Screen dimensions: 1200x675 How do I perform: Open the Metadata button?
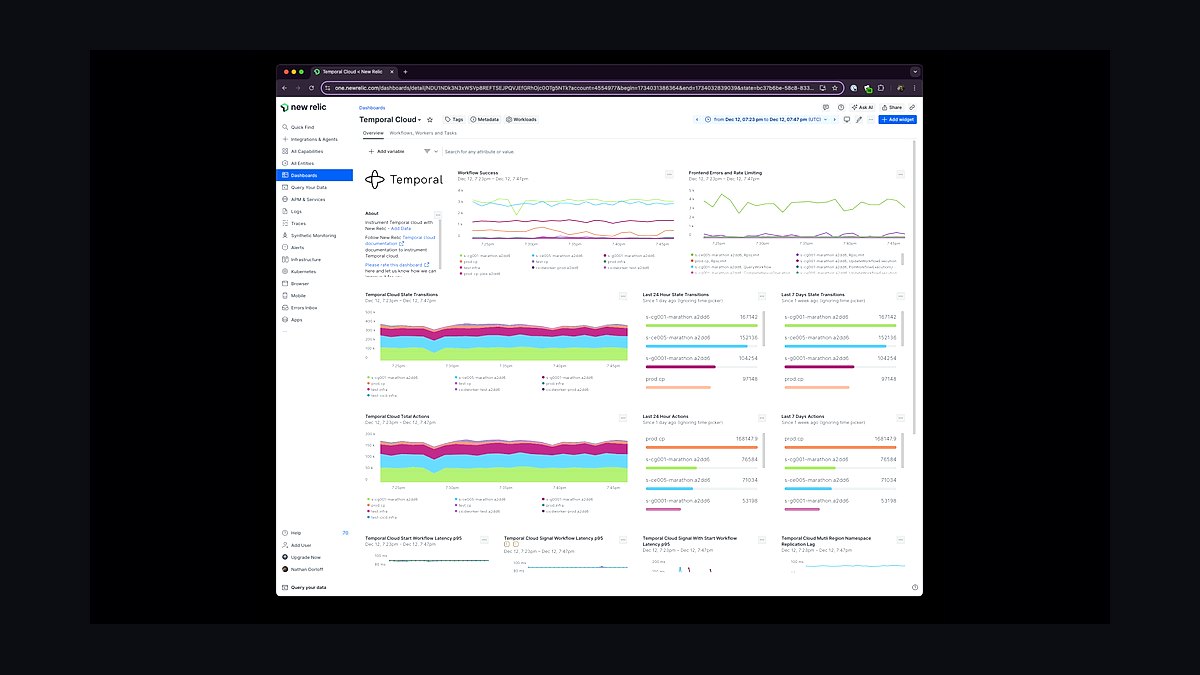(484, 119)
